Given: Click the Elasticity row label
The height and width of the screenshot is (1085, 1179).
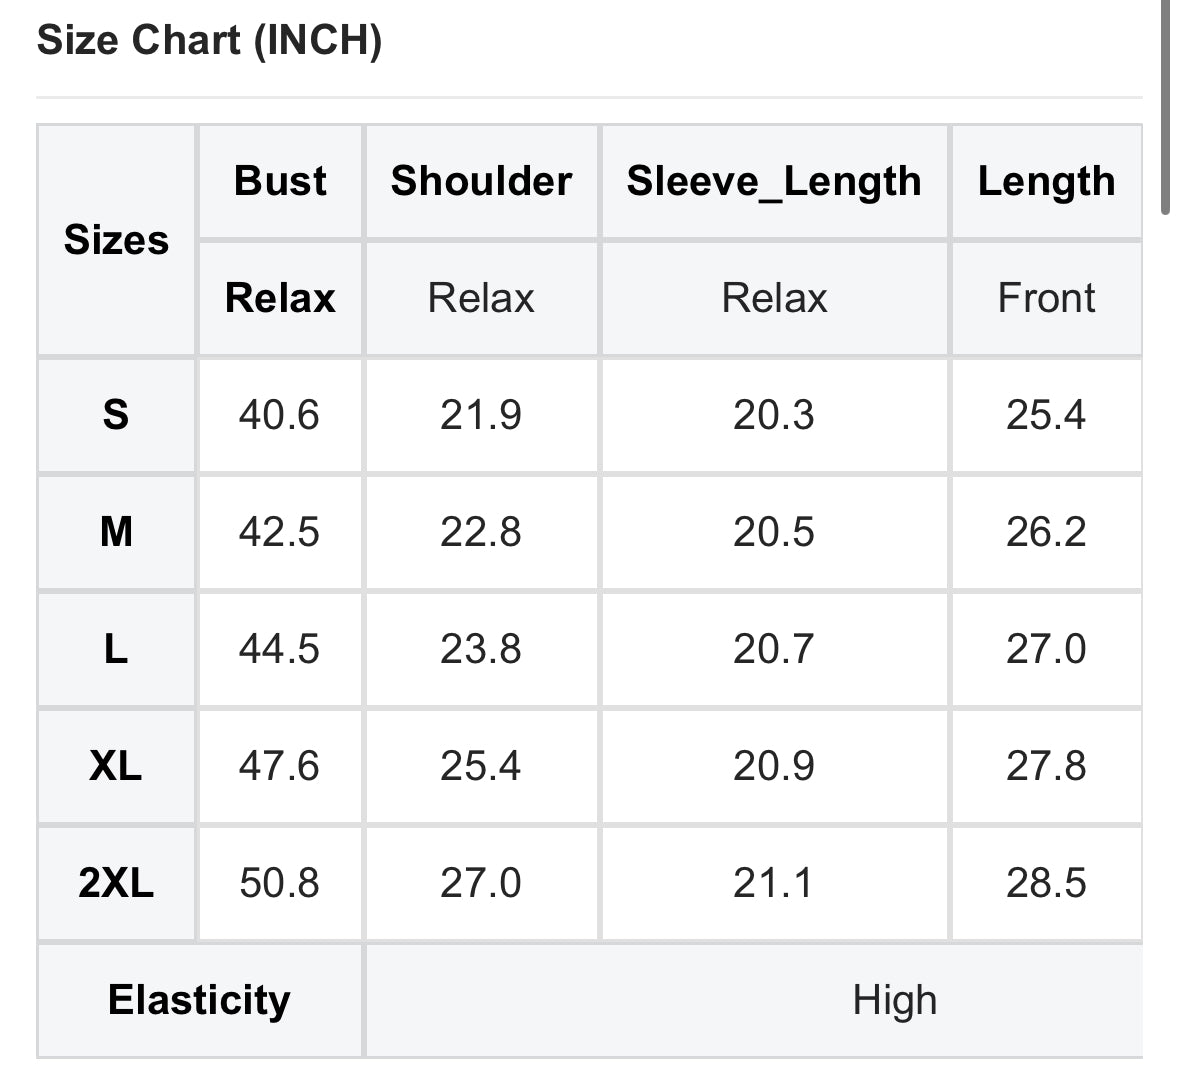Looking at the screenshot, I should 199,1000.
